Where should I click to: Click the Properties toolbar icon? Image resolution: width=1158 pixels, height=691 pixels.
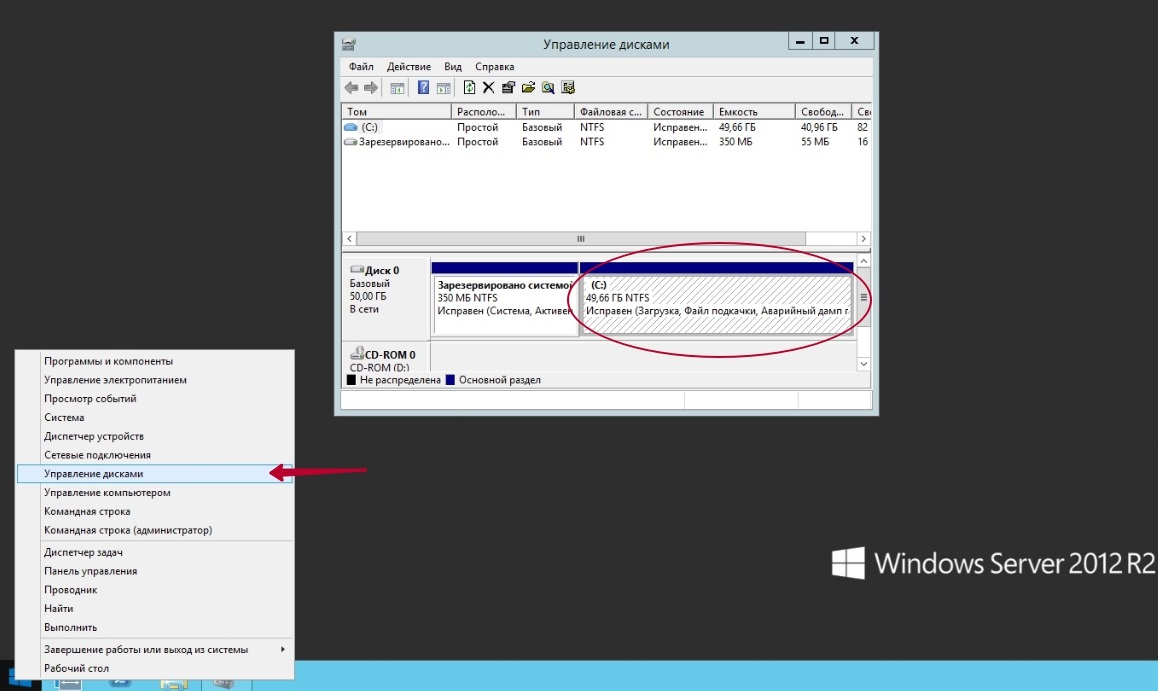508,88
